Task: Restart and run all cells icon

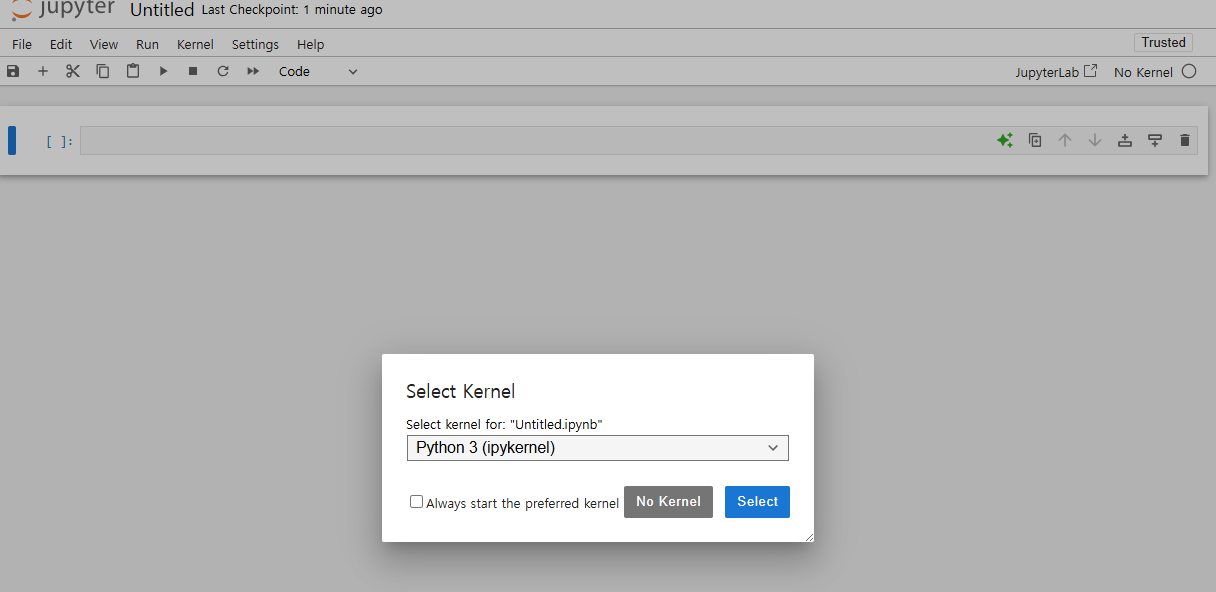Action: point(253,71)
